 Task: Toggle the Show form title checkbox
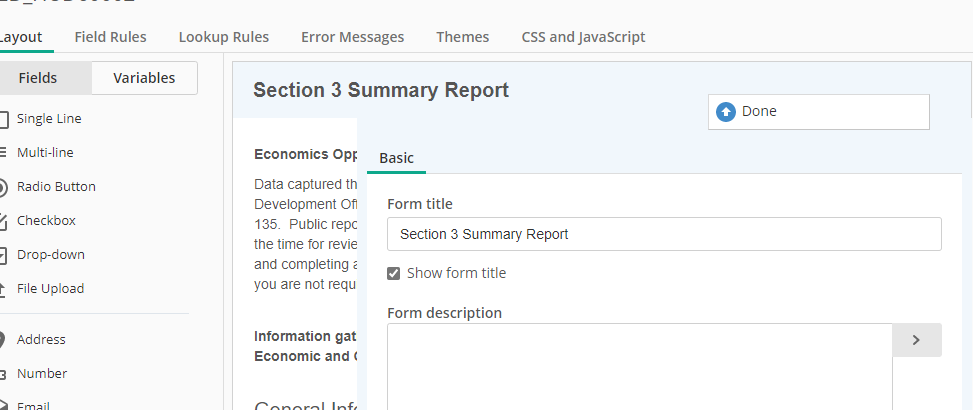394,273
